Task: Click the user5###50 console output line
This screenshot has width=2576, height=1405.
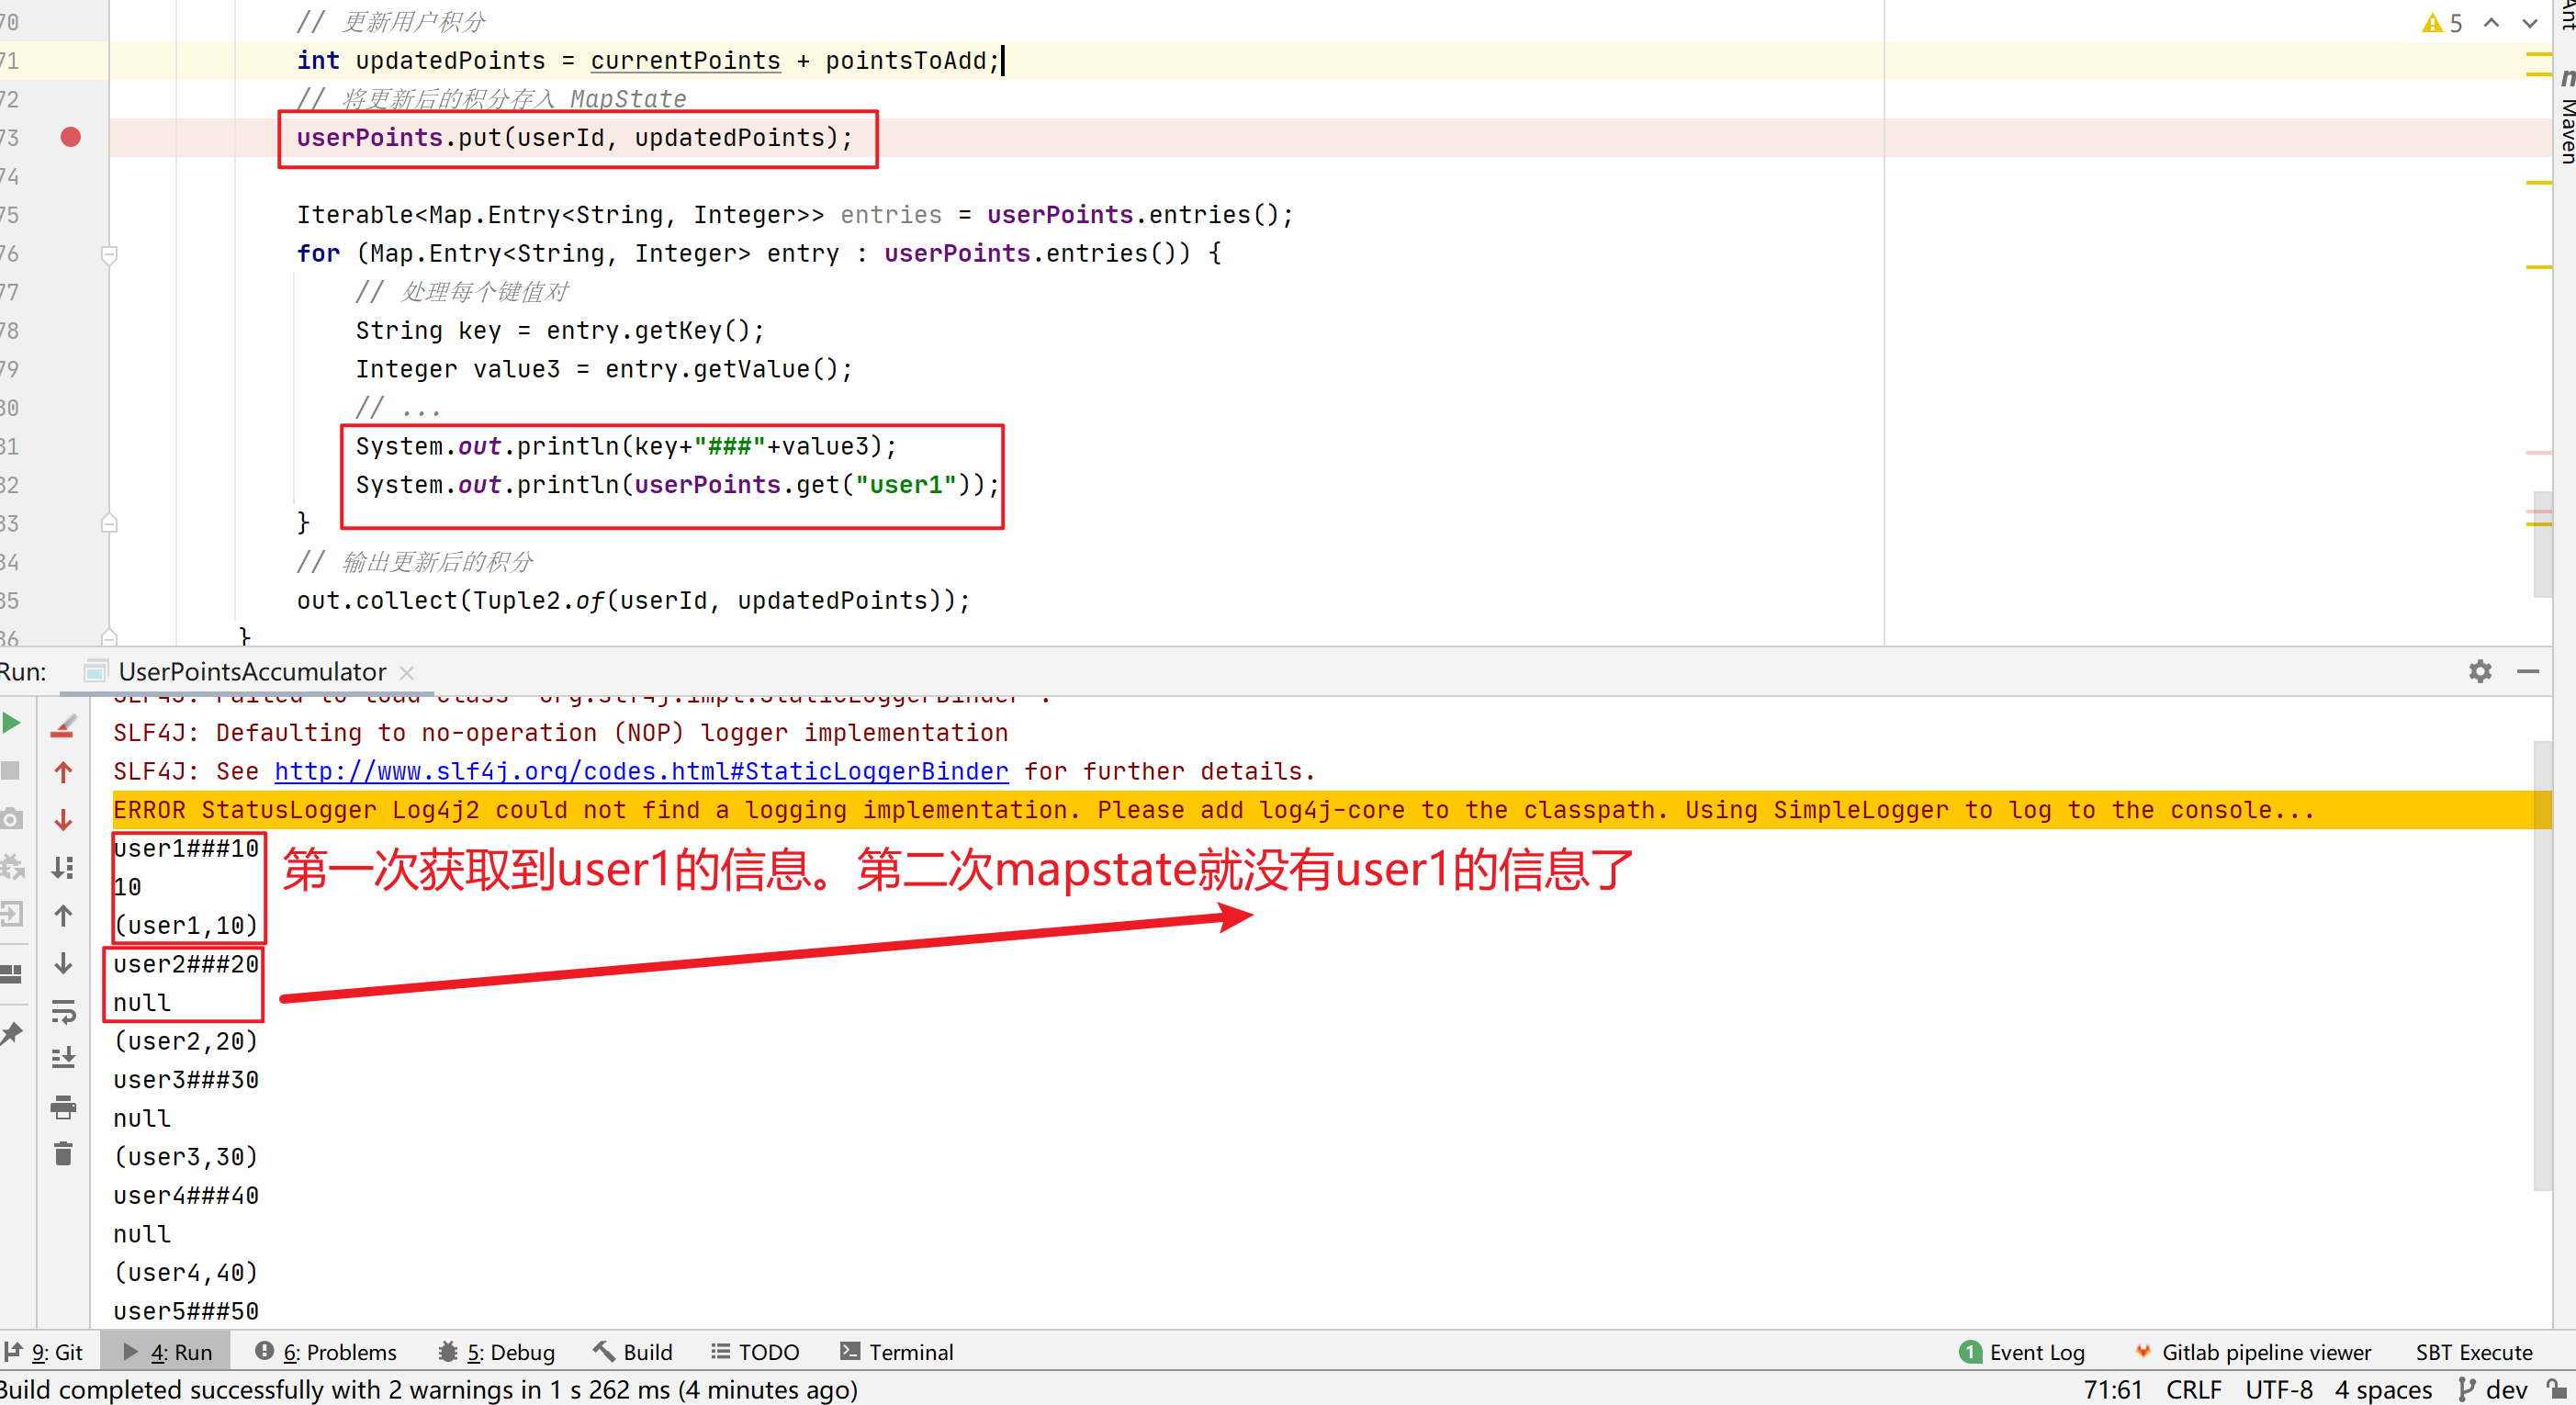Action: coord(186,1311)
